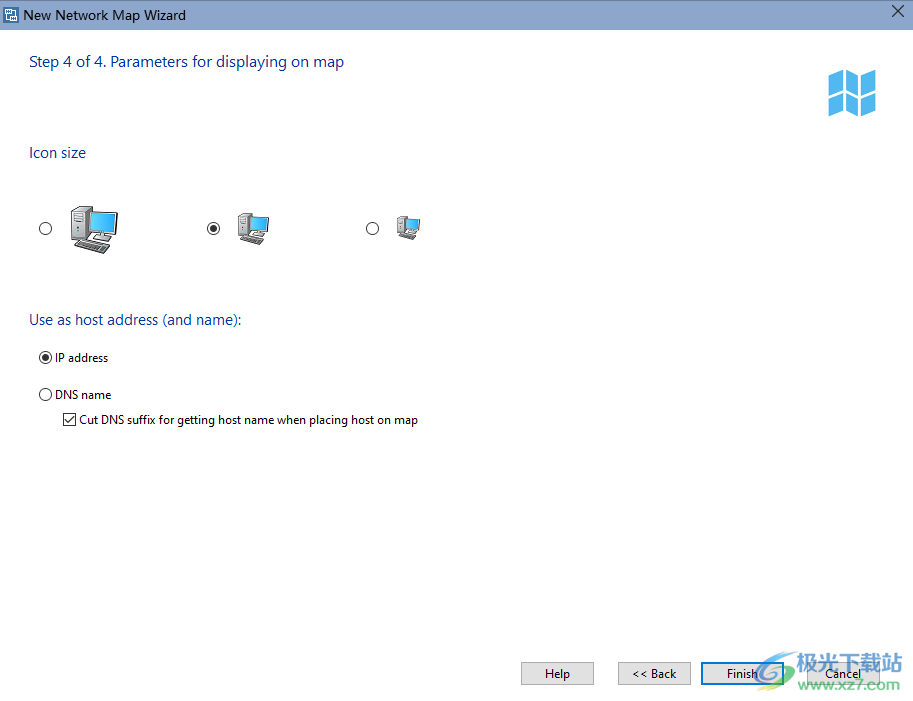Cancel the network map wizard
This screenshot has height=701, width=913.
point(843,674)
